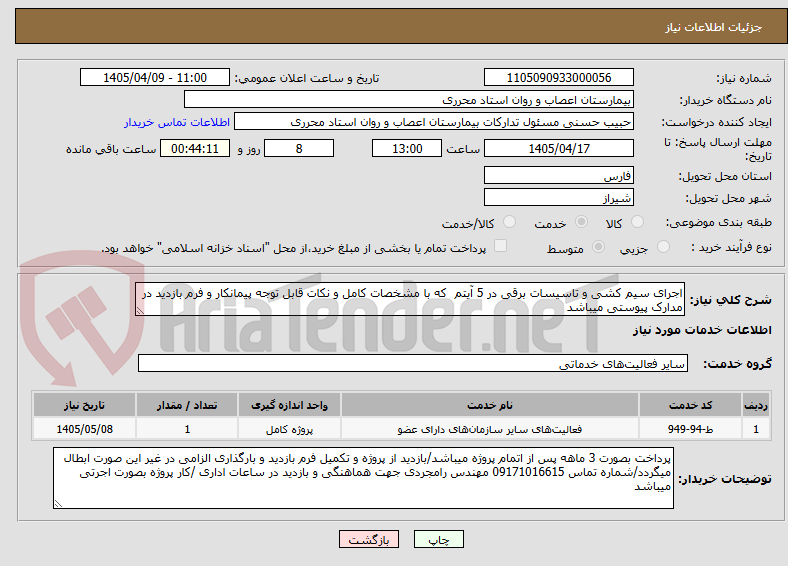Click the service code cell ط-94-949

pos(691,429)
